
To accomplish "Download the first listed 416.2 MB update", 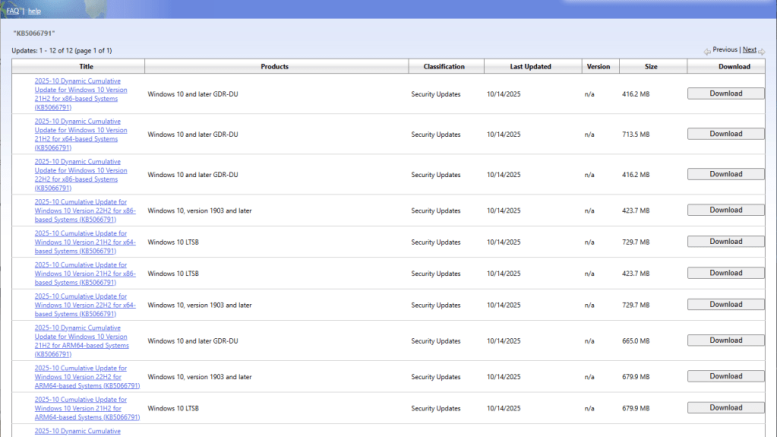I will 725,93.
